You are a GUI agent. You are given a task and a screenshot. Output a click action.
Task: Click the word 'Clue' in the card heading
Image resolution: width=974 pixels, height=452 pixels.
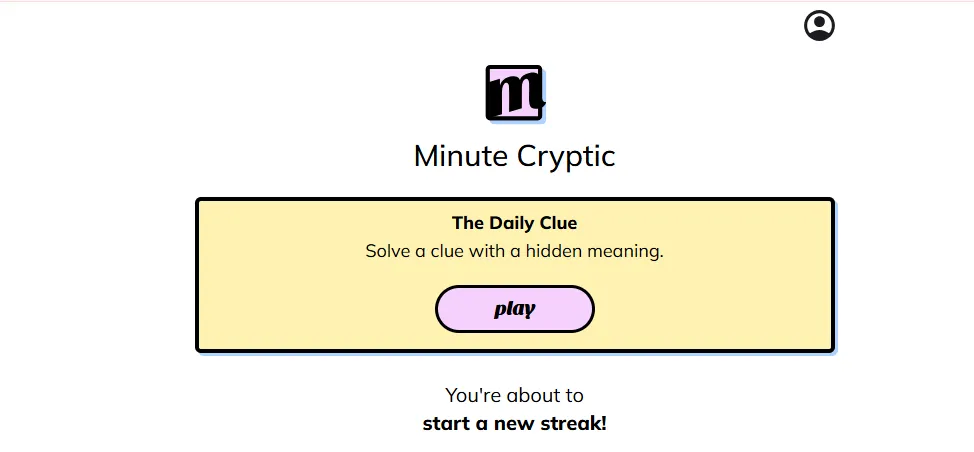tap(558, 223)
